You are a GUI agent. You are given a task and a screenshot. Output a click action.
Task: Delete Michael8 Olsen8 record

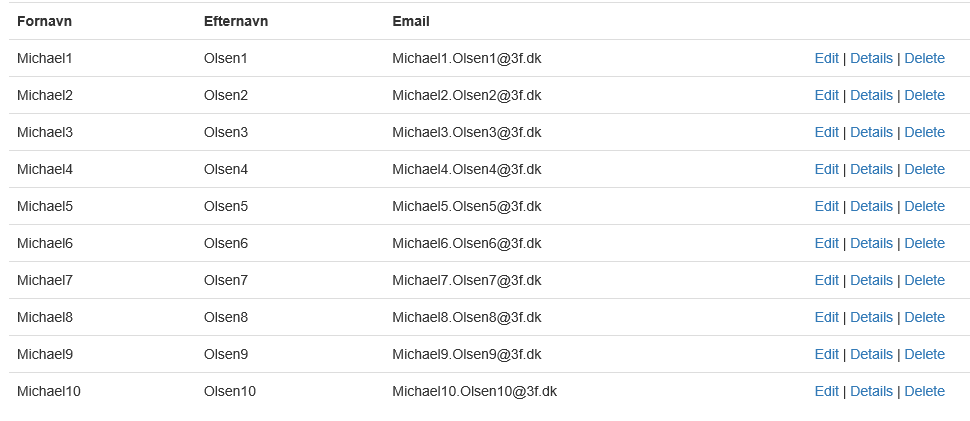924,317
